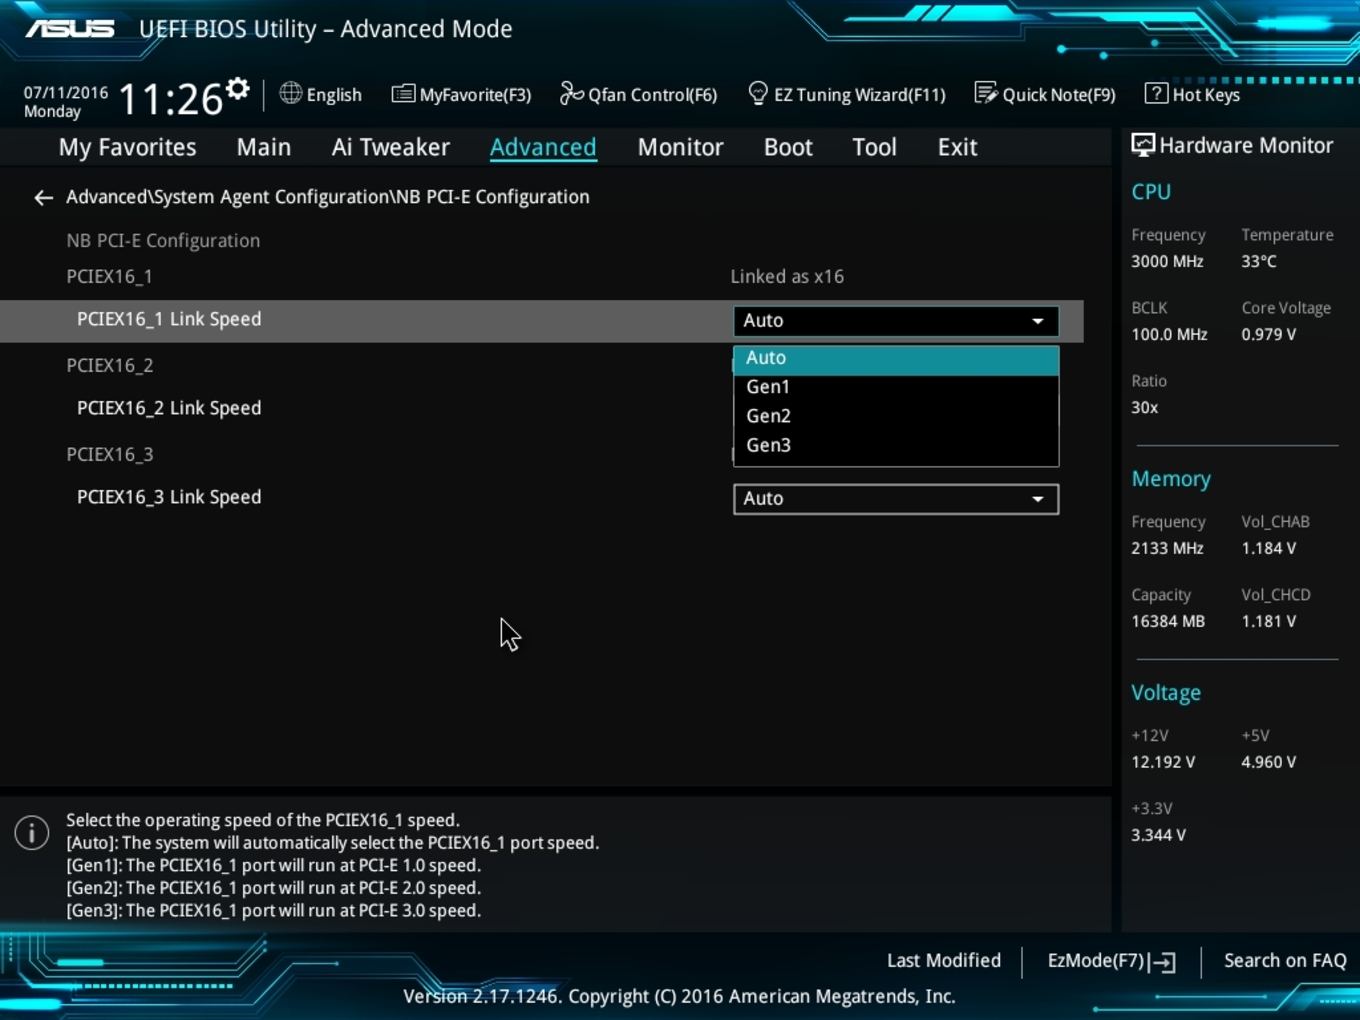Click the PCIEX16_1 Link Speed dropdown arrow
This screenshot has height=1020, width=1360.
coord(1038,321)
